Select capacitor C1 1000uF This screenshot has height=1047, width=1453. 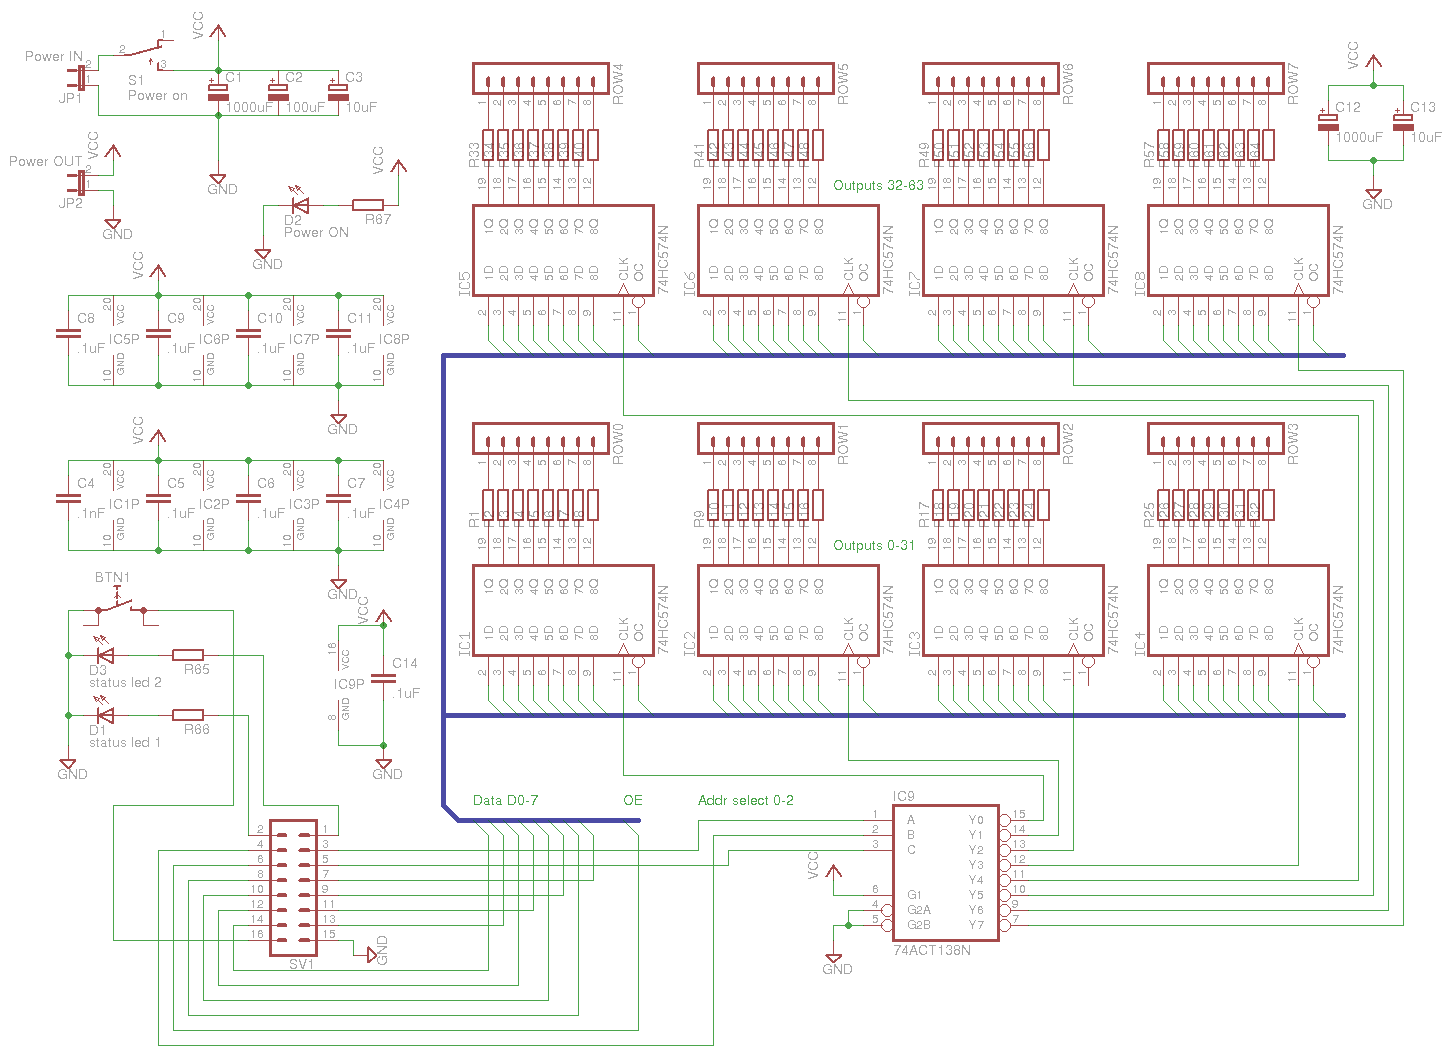[216, 92]
